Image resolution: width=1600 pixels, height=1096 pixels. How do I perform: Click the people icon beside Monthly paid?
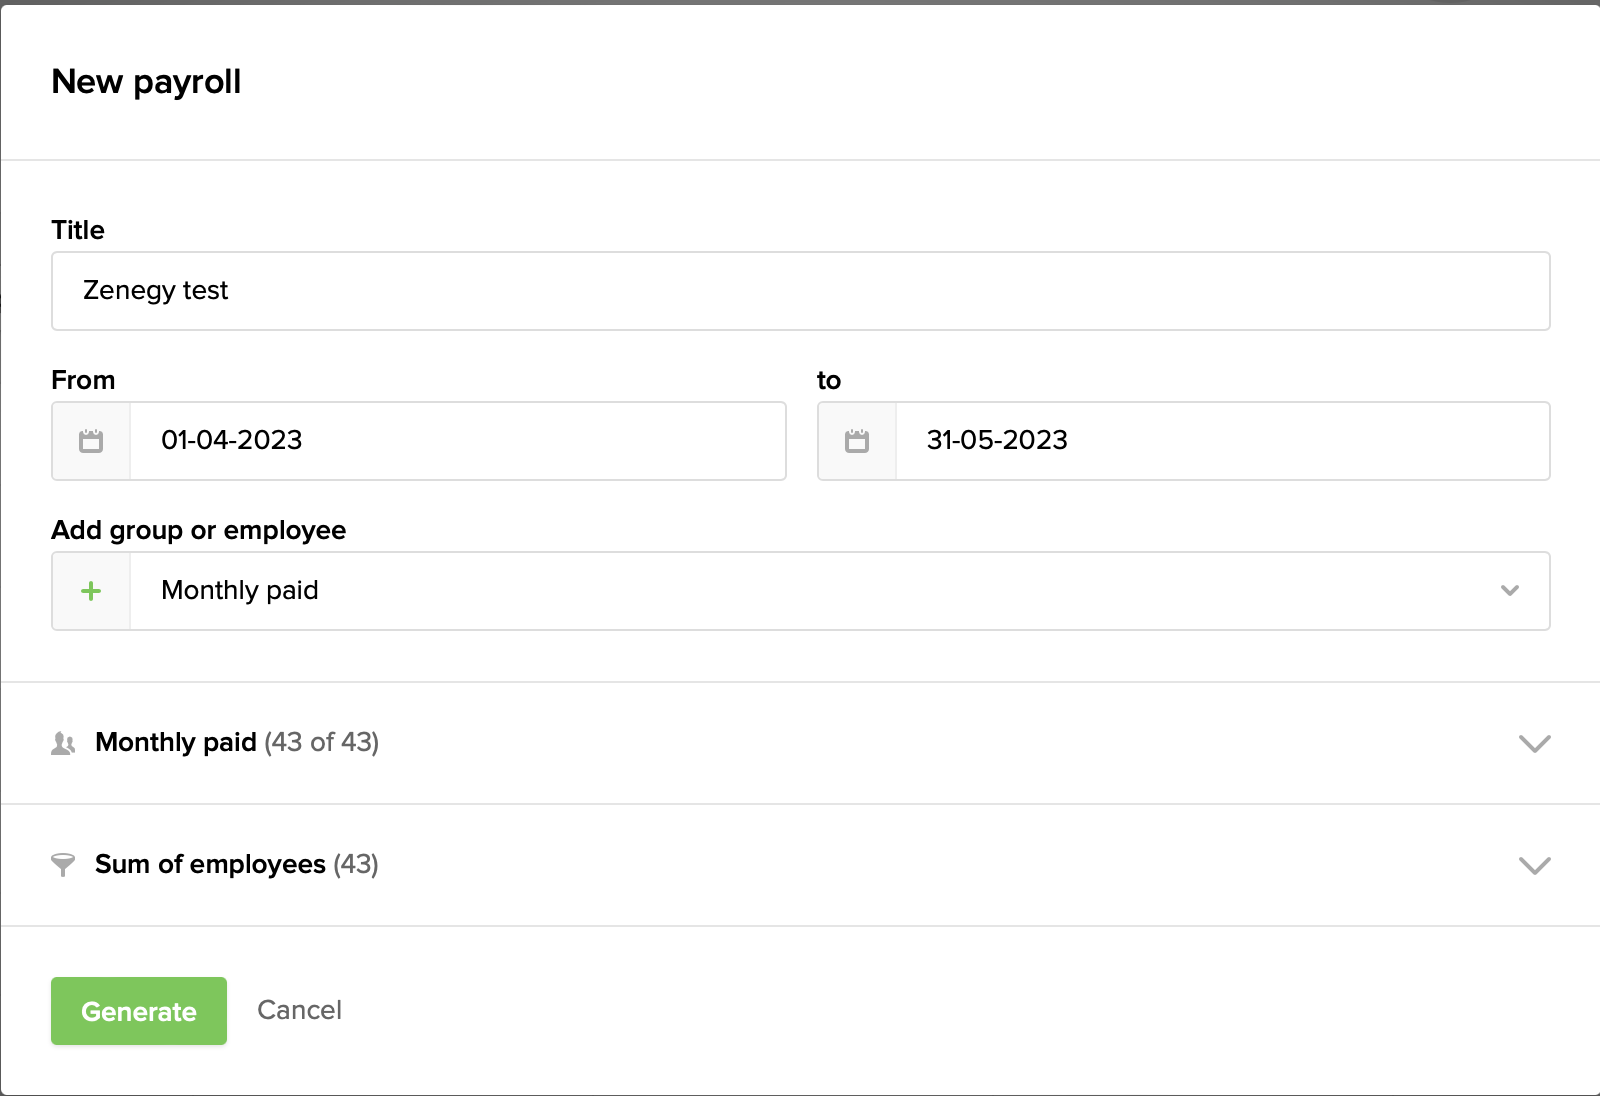click(x=63, y=743)
